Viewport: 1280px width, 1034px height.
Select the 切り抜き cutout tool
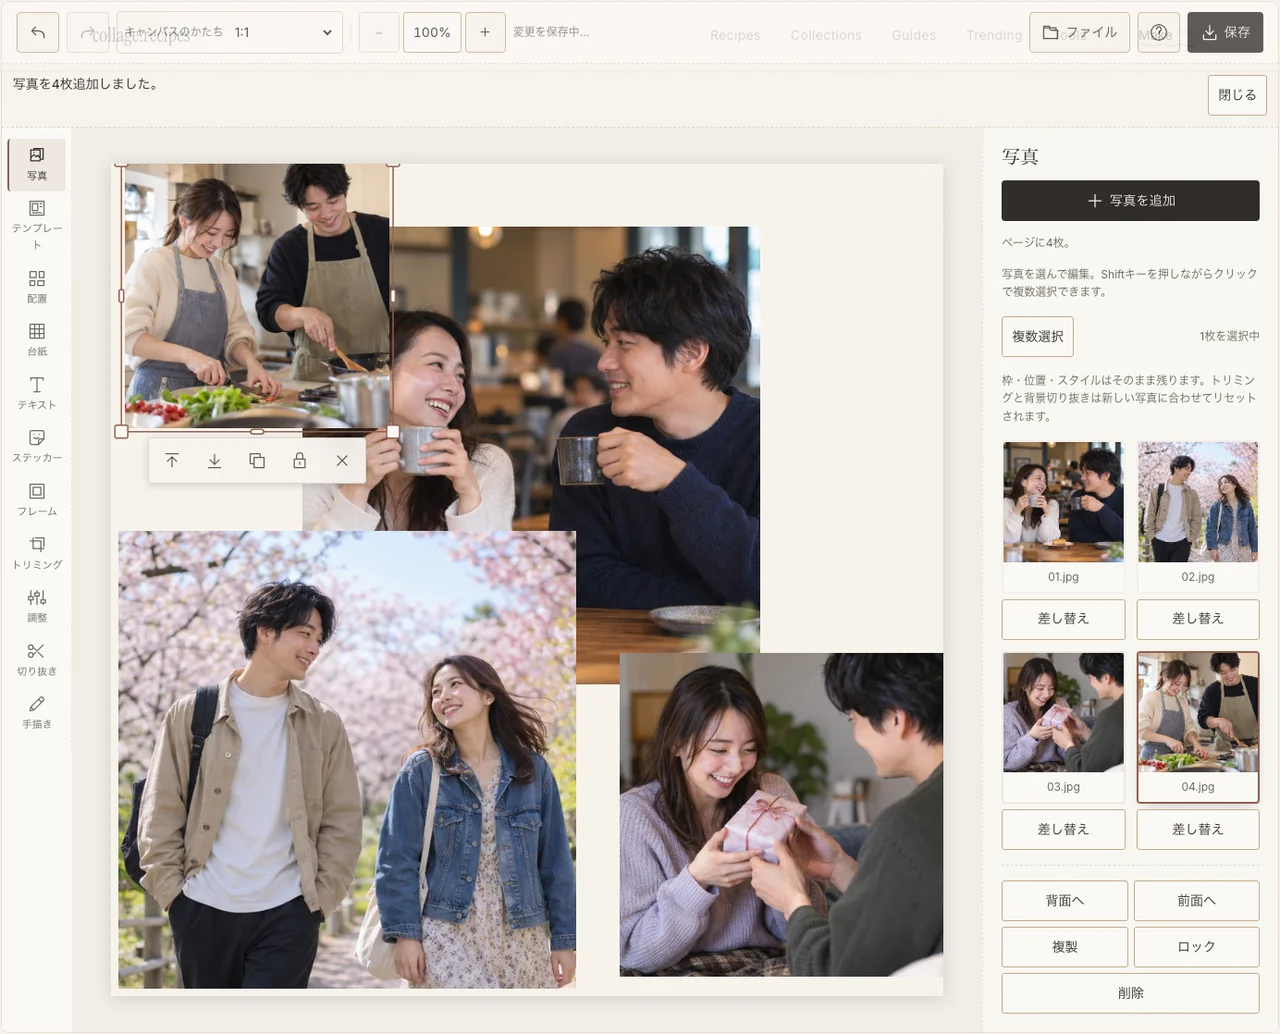pos(37,659)
